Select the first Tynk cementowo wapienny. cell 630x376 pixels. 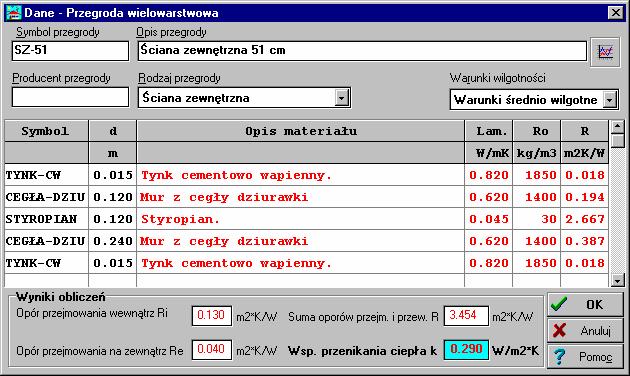(x=301, y=175)
